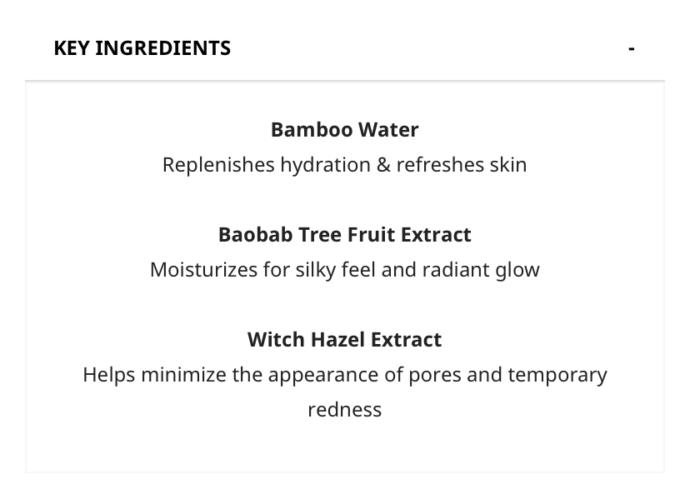Click the word temporary in Witch Hazel description
This screenshot has height=494, width=690.
pyautogui.click(x=558, y=375)
